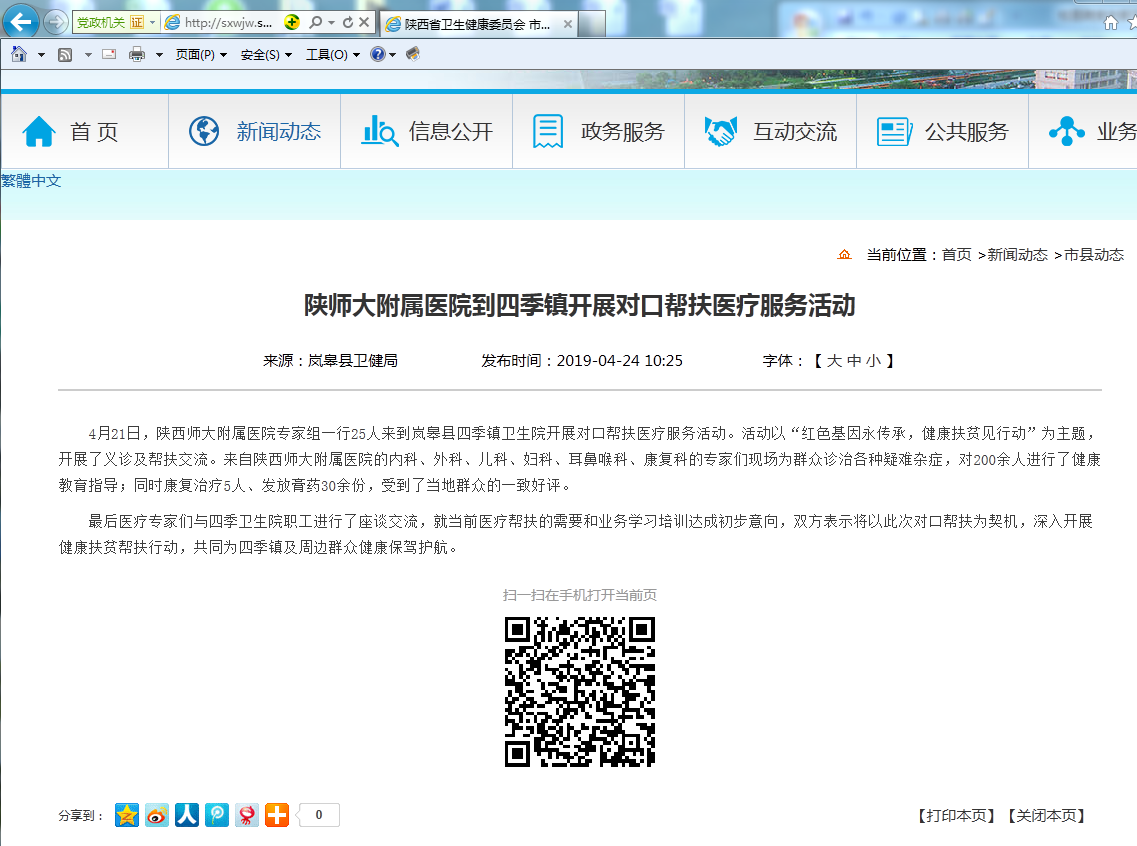Open the 安全(S) menu
1137x846 pixels.
click(266, 54)
